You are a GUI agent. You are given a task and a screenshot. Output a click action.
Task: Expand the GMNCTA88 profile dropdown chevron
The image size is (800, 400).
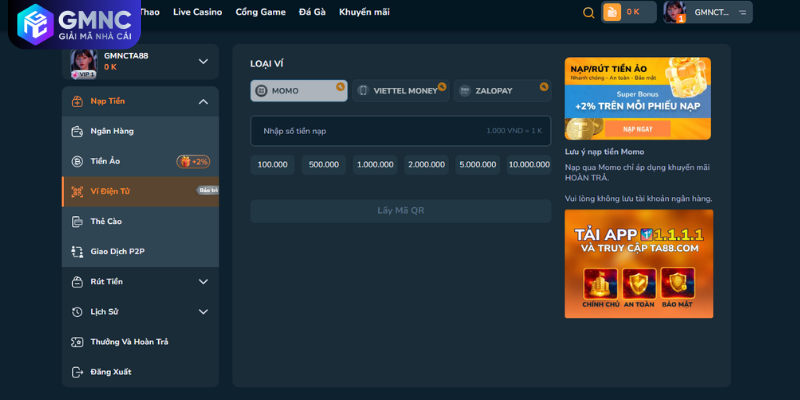click(x=203, y=61)
